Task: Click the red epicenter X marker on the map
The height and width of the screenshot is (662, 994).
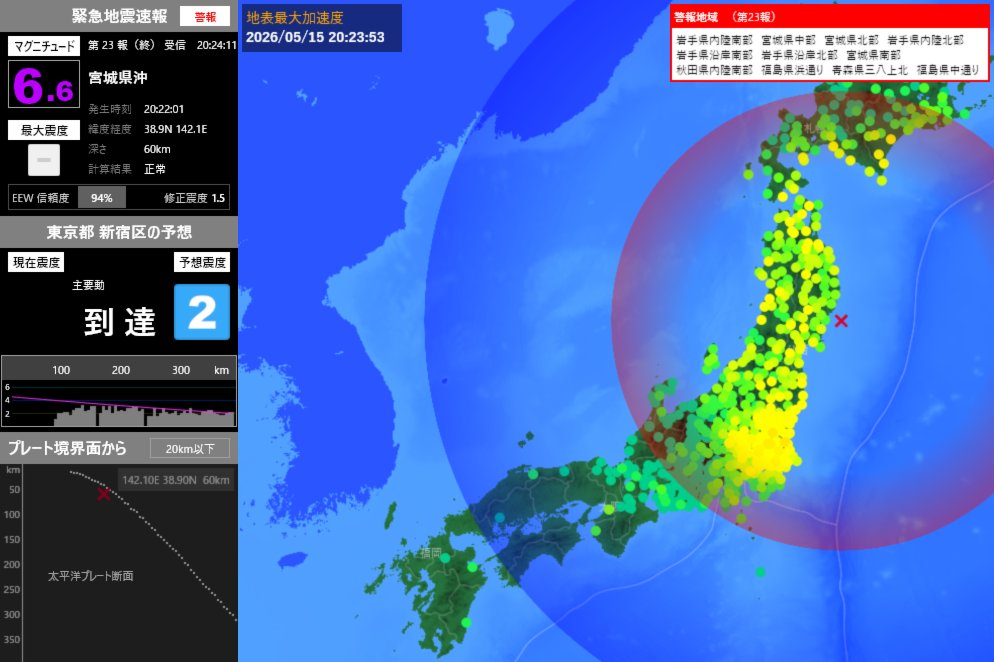Action: (841, 321)
